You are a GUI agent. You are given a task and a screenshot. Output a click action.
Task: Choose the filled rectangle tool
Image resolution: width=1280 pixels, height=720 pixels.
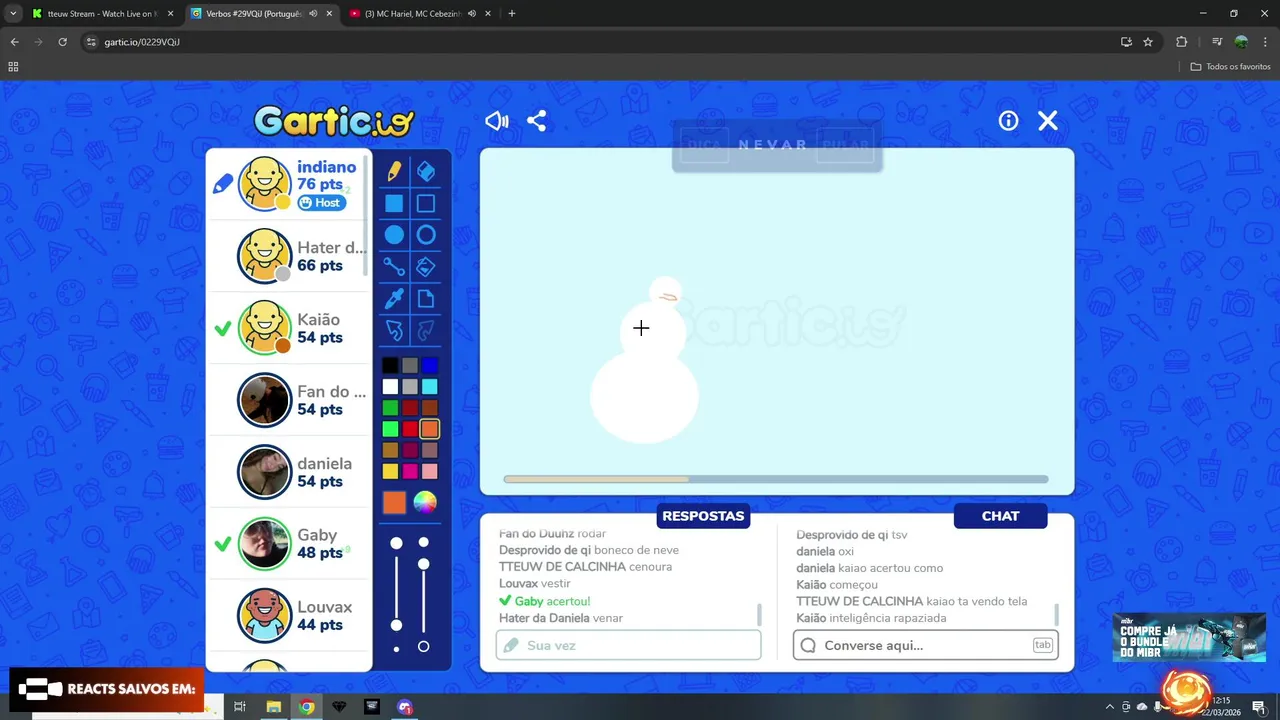[x=394, y=203]
